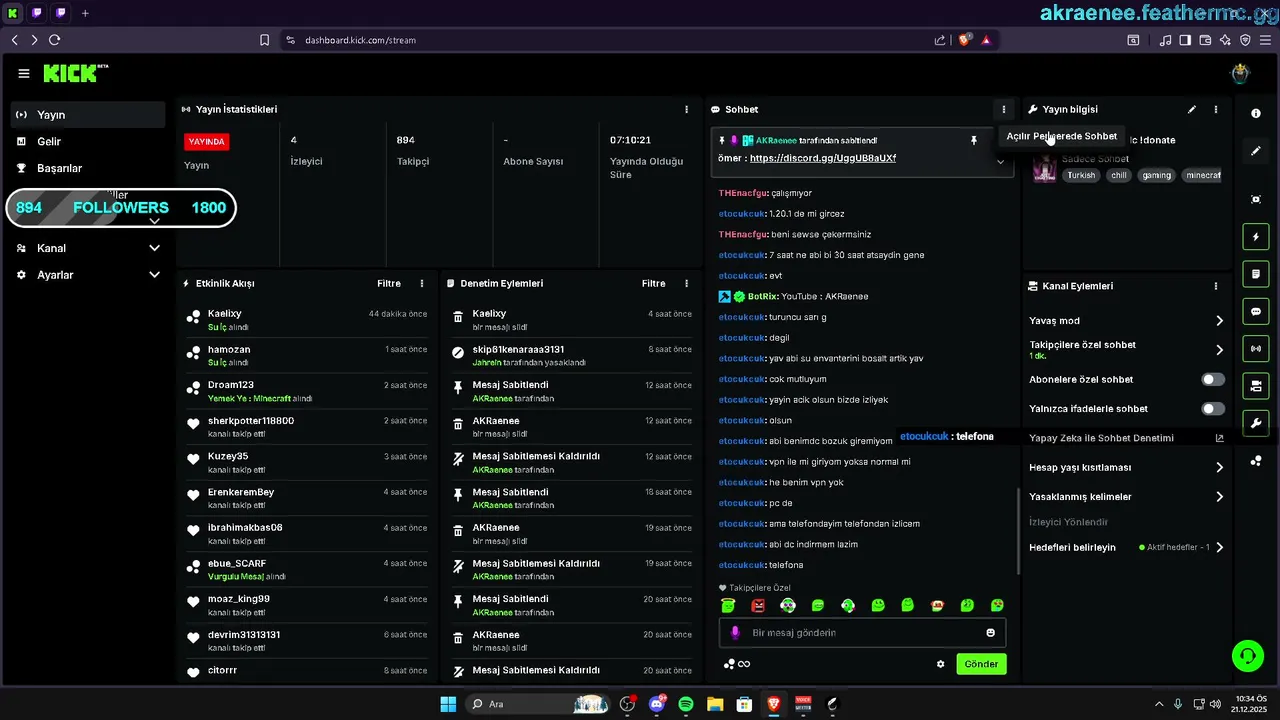Toggle Abonelere özel sohbet switch
This screenshot has height=720, width=1280.
click(x=1212, y=380)
